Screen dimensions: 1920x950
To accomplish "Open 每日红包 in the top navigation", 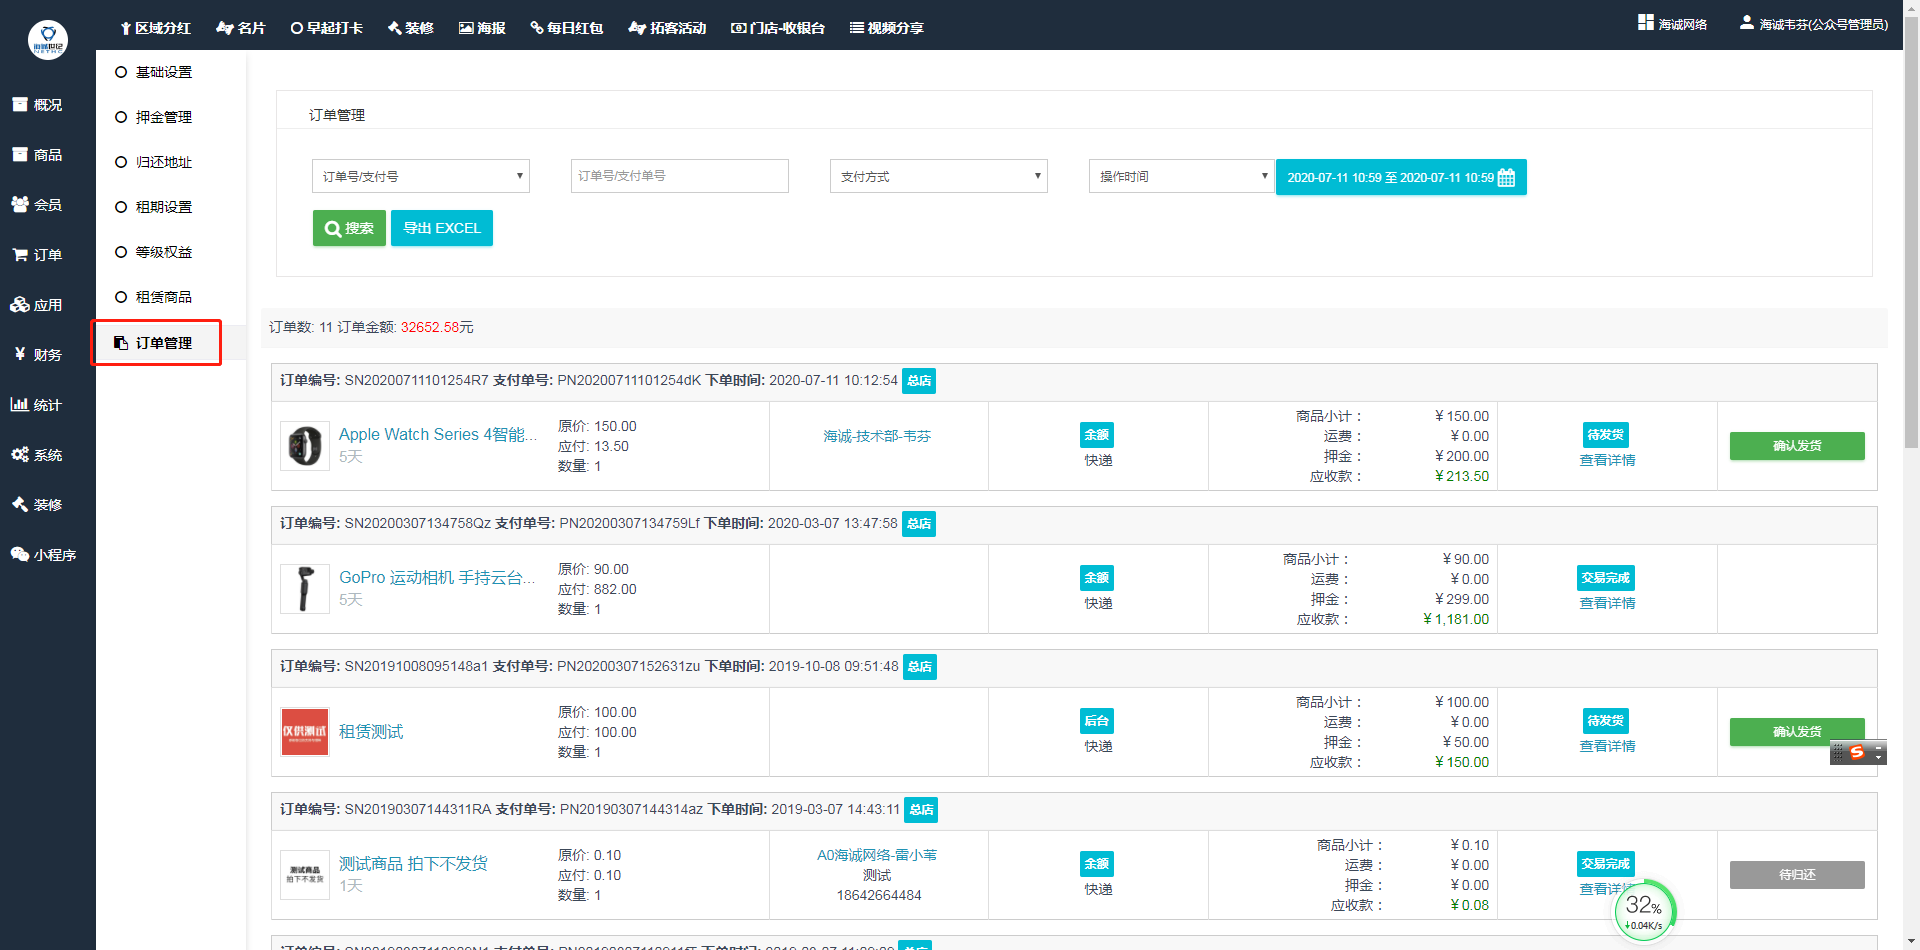I will tap(567, 28).
